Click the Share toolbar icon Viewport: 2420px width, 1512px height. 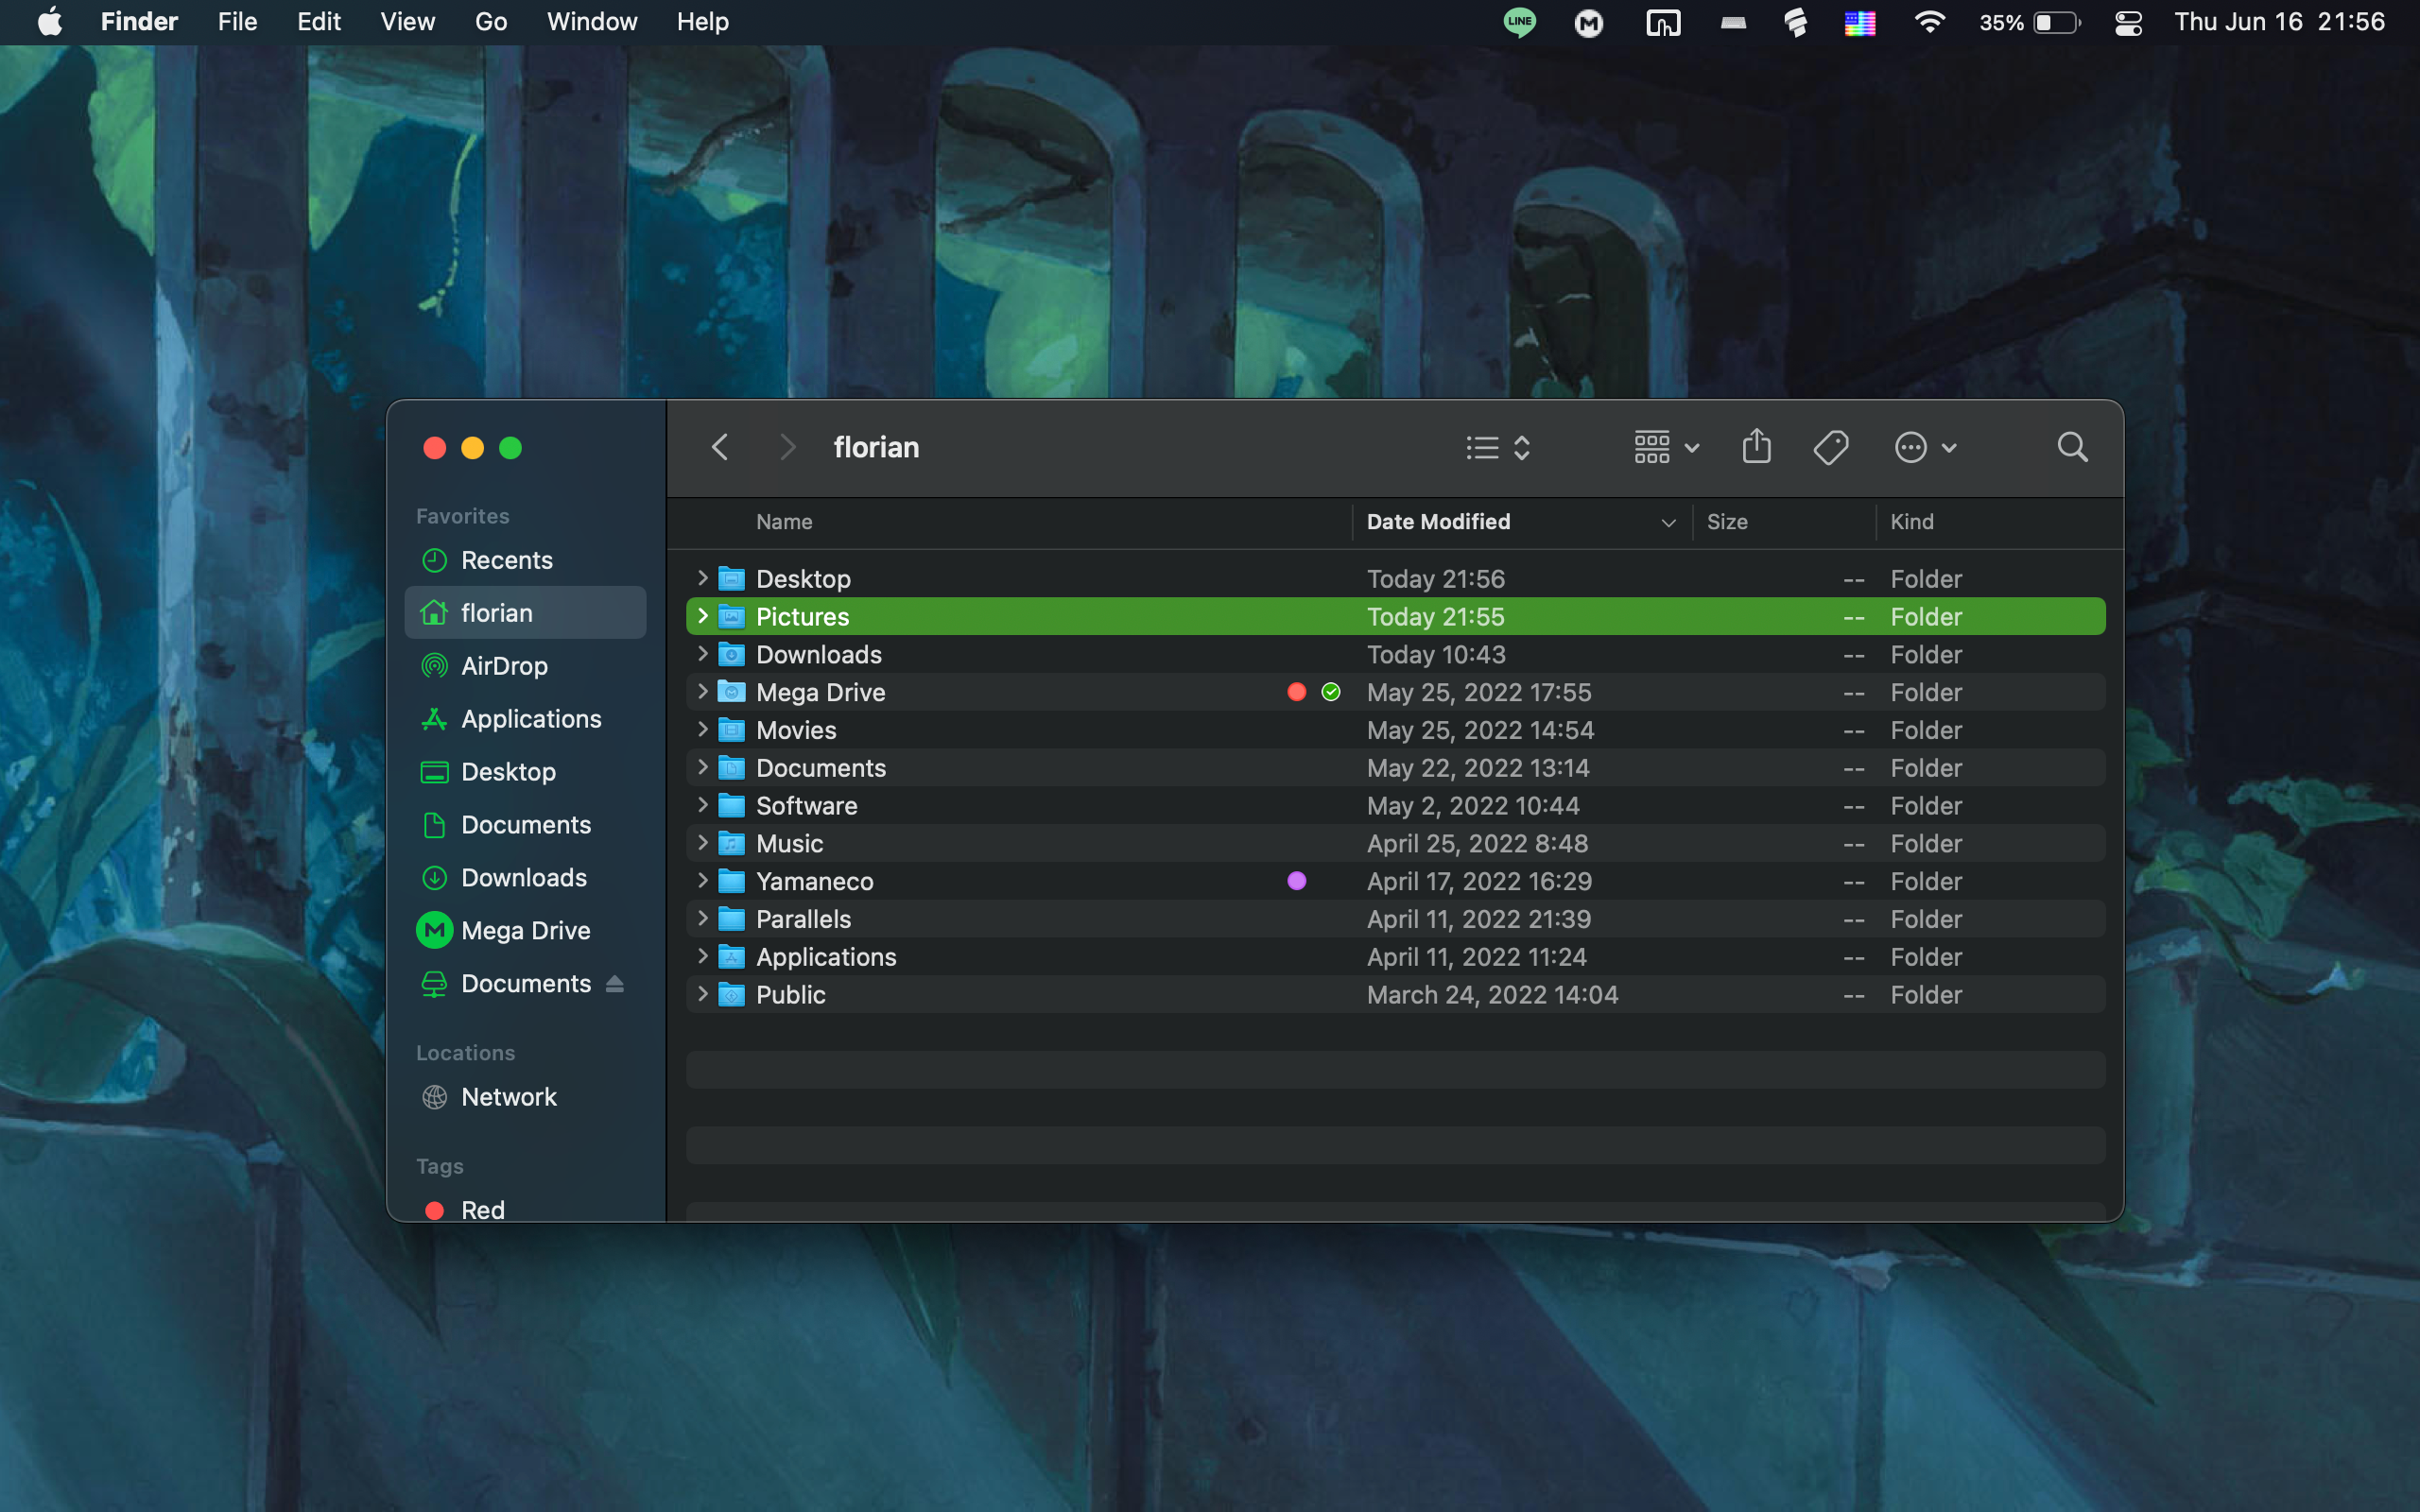click(x=1756, y=447)
